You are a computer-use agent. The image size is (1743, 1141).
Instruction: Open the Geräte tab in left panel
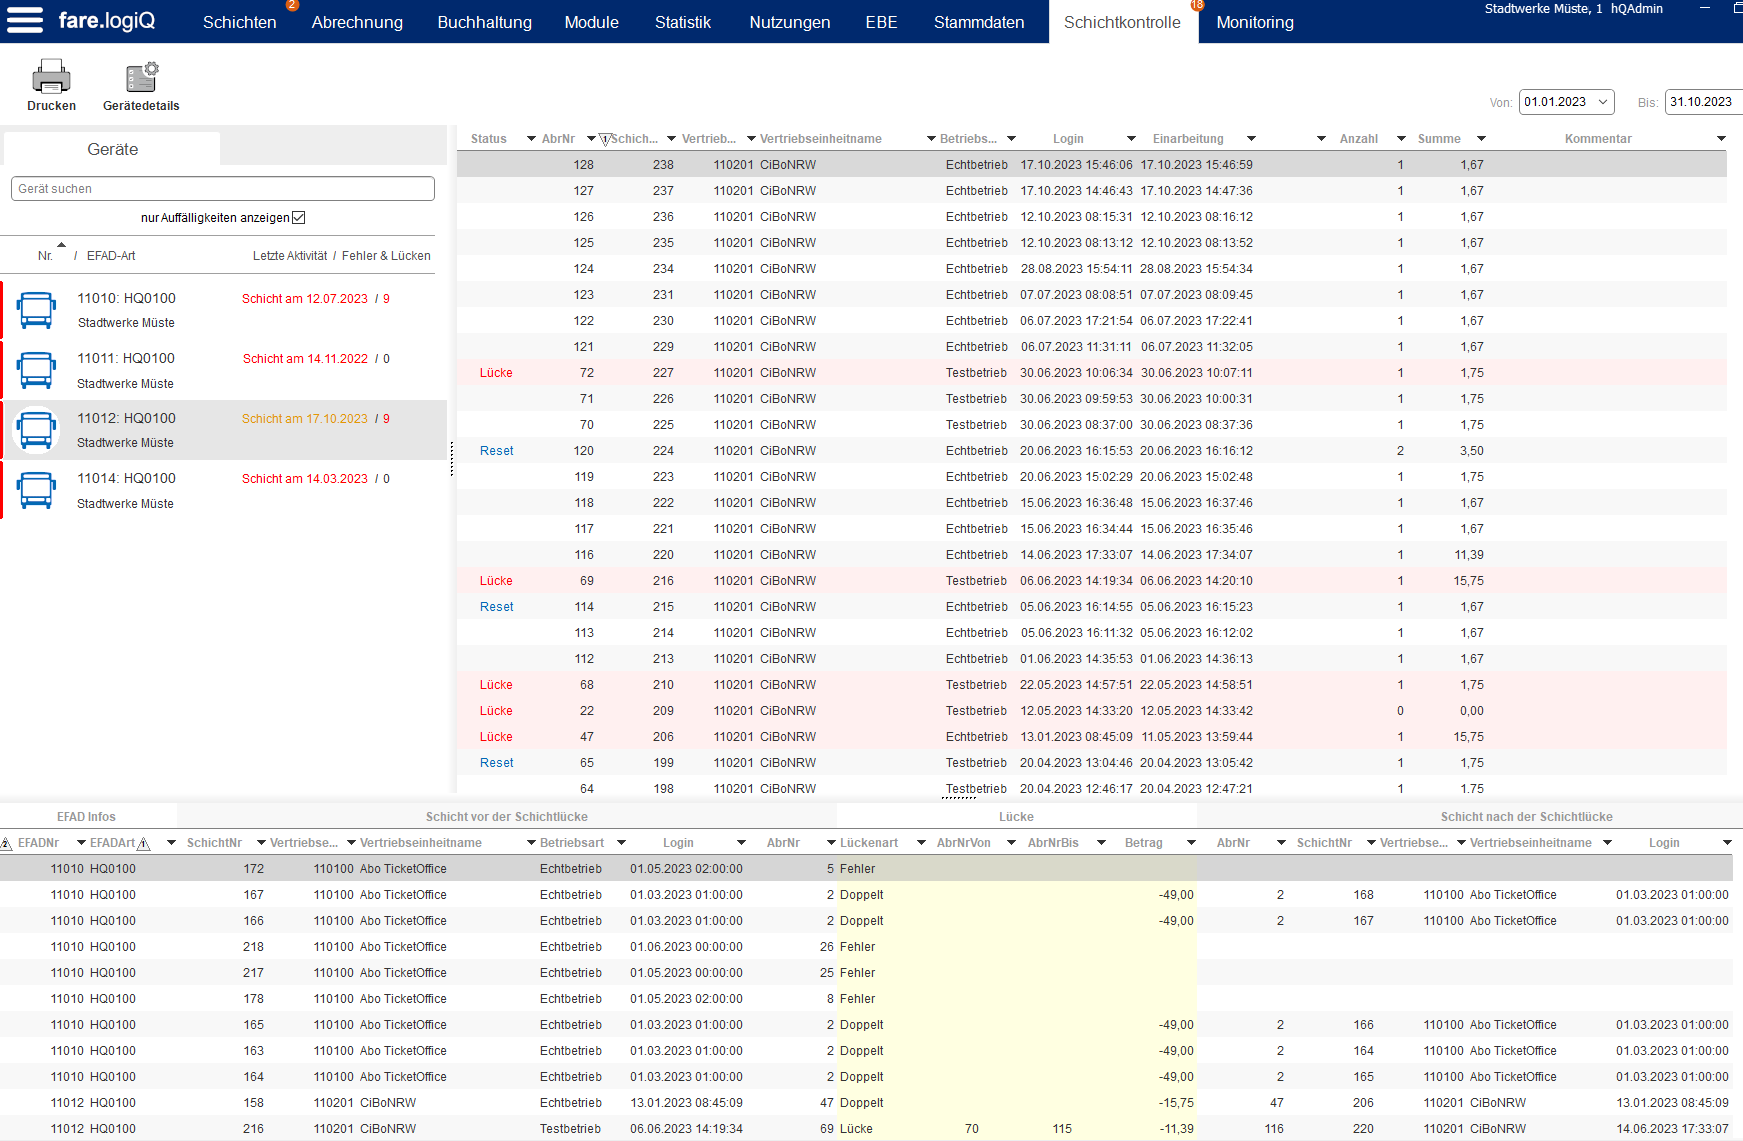click(113, 149)
